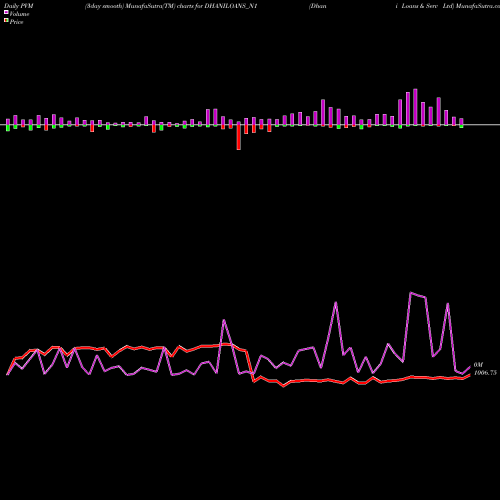Select the 'Price' legend label
Viewport: 500px width, 500px height.
coord(16,22)
